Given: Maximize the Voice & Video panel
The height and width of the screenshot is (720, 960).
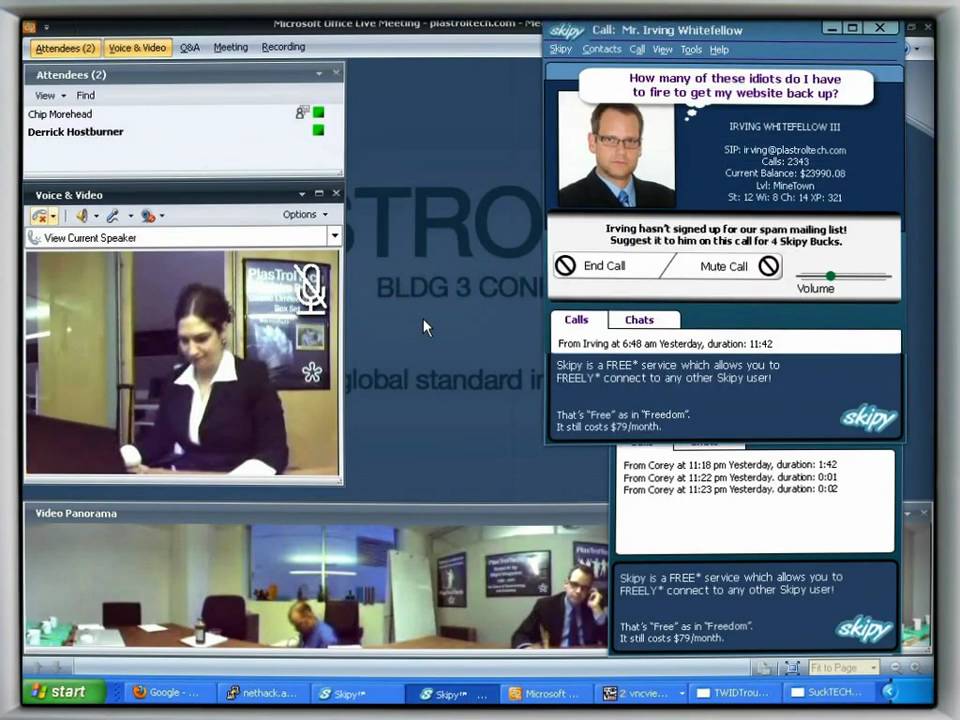Looking at the screenshot, I should (319, 193).
